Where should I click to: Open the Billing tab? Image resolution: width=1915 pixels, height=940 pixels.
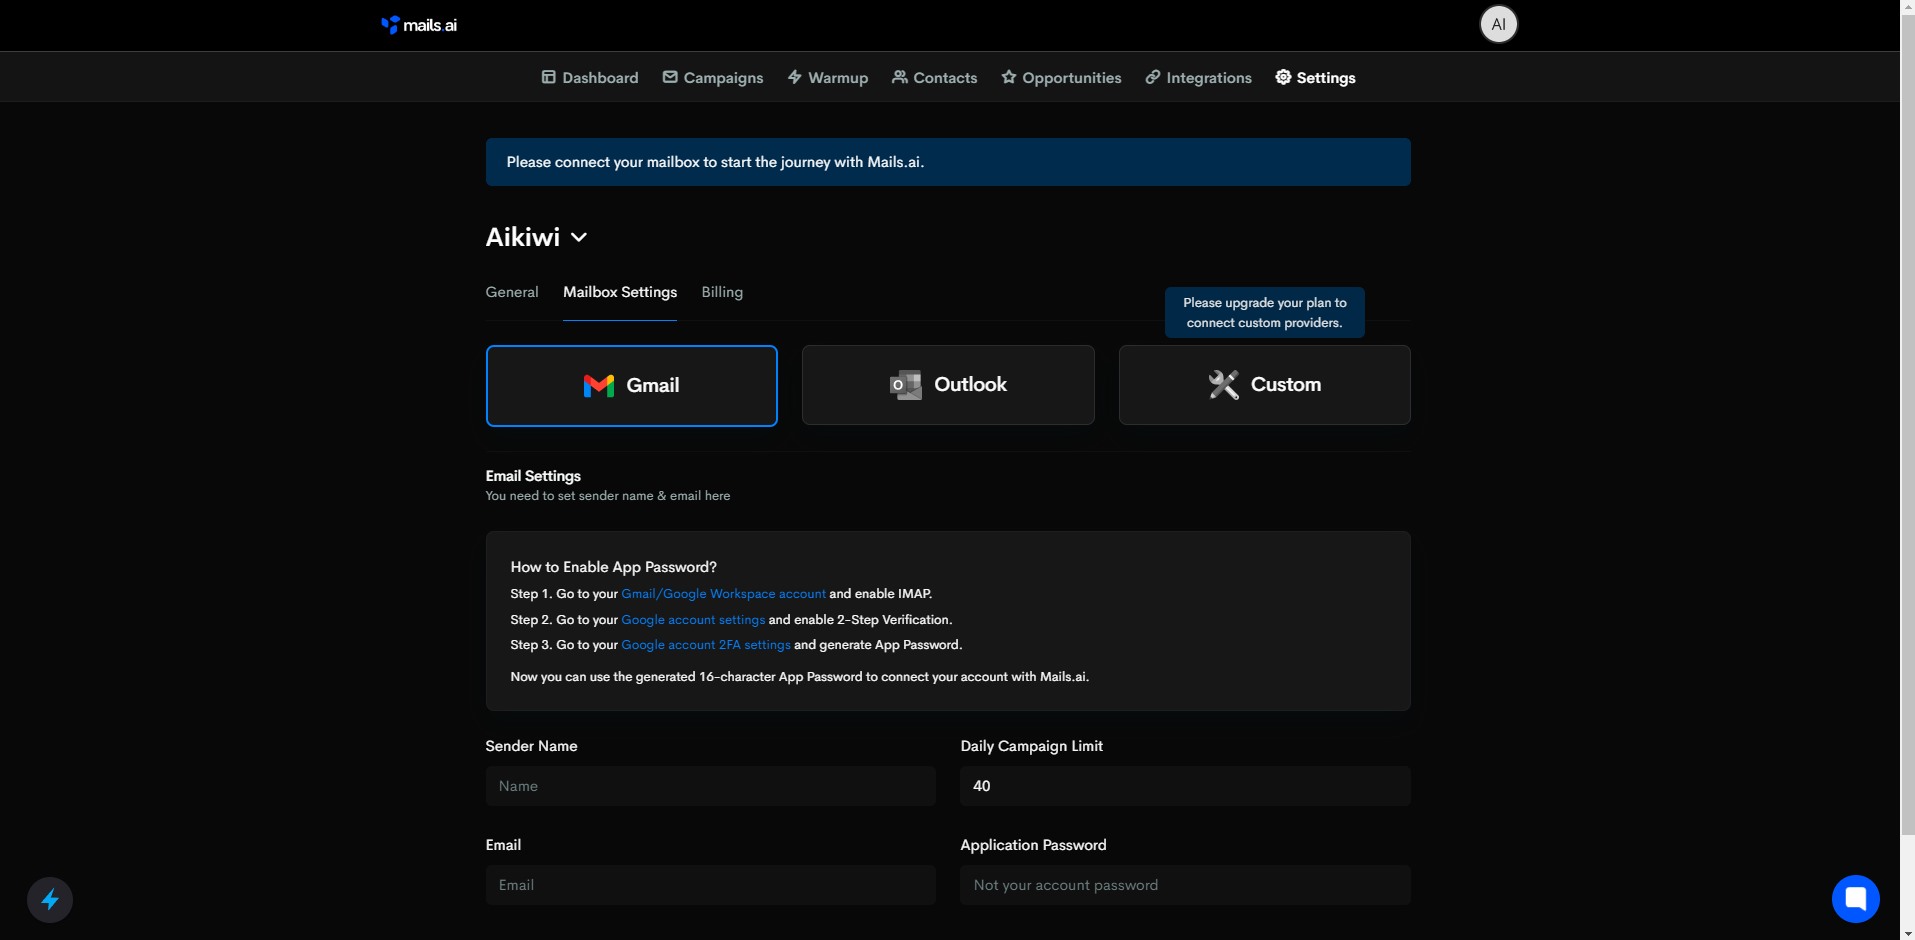pyautogui.click(x=722, y=292)
